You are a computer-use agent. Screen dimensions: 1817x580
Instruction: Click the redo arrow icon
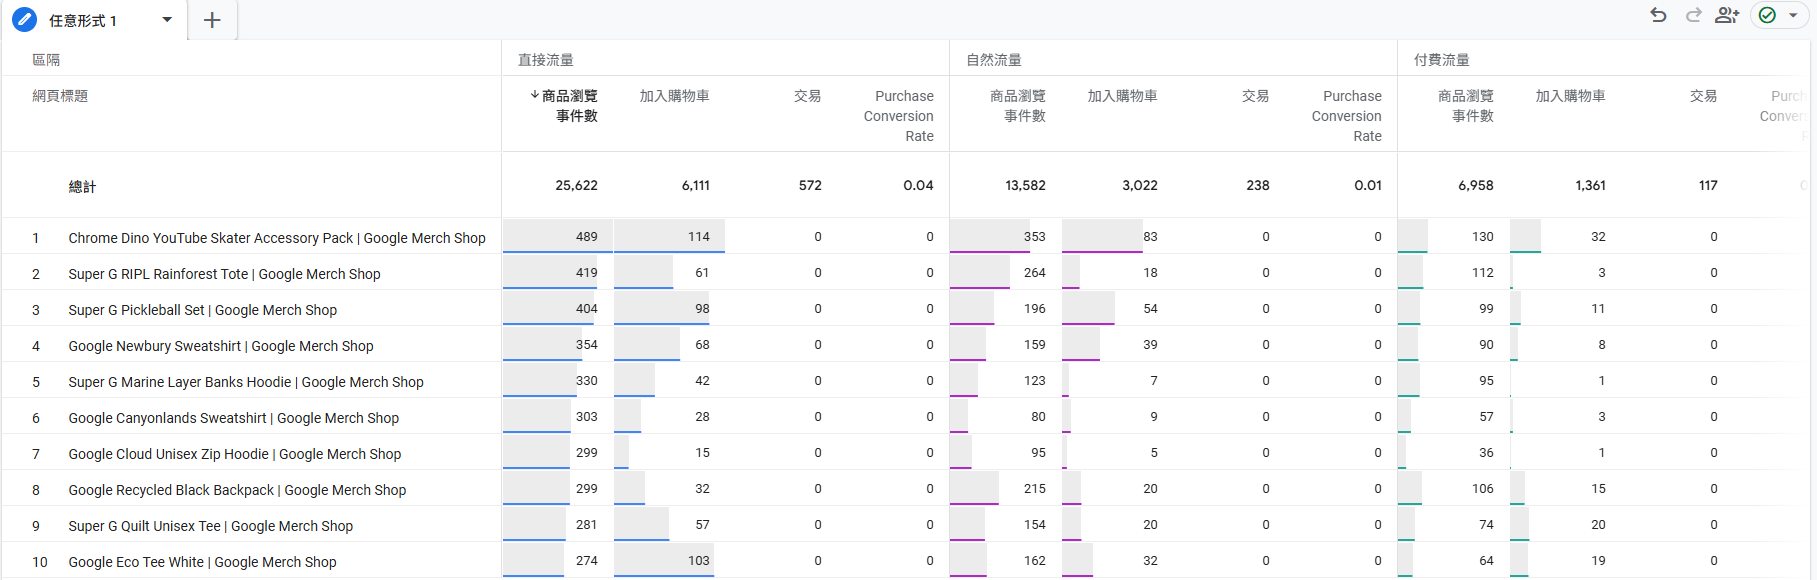(1693, 15)
